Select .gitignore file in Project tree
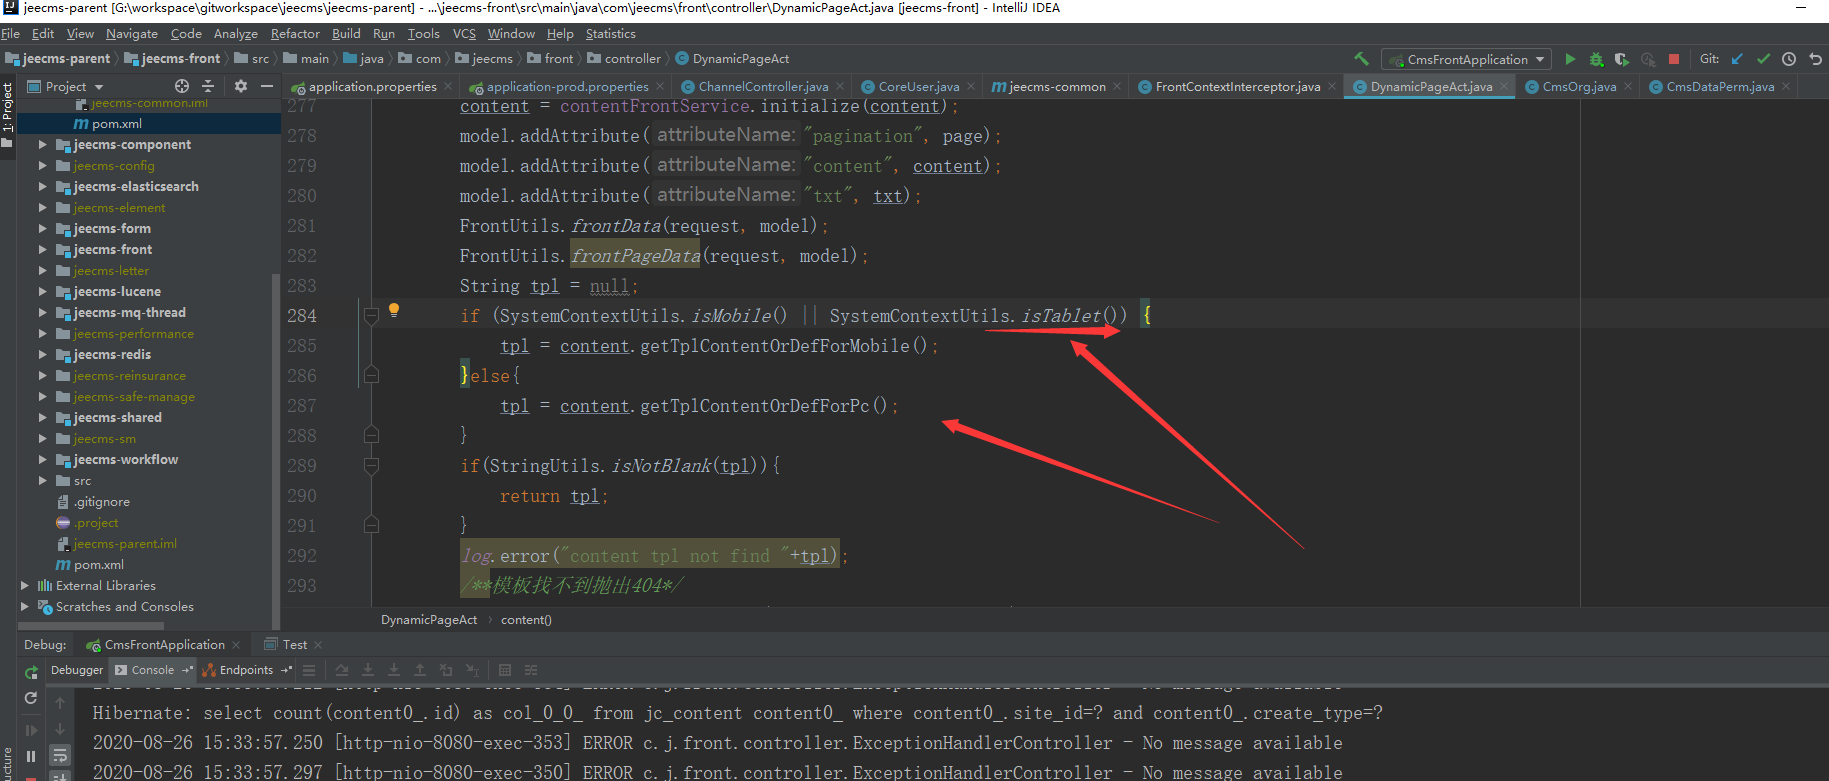 click(101, 502)
